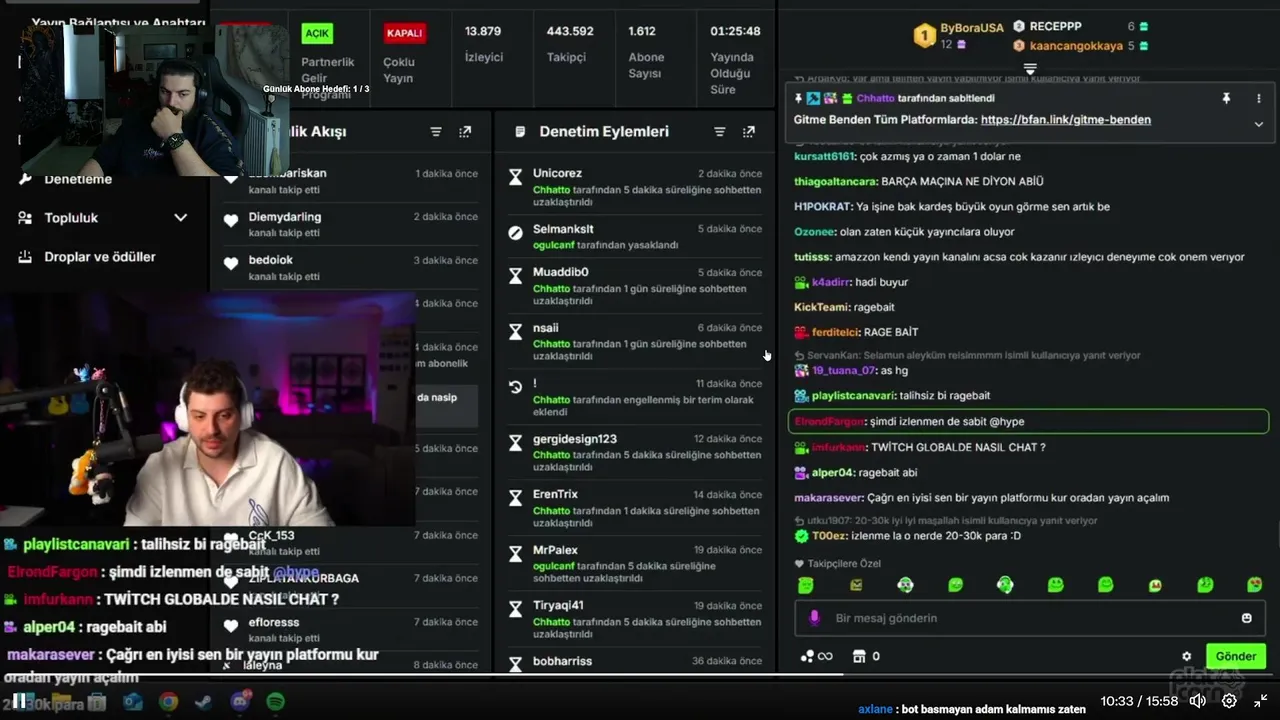Click chat username tutisss
The height and width of the screenshot is (720, 1280).
click(x=812, y=257)
